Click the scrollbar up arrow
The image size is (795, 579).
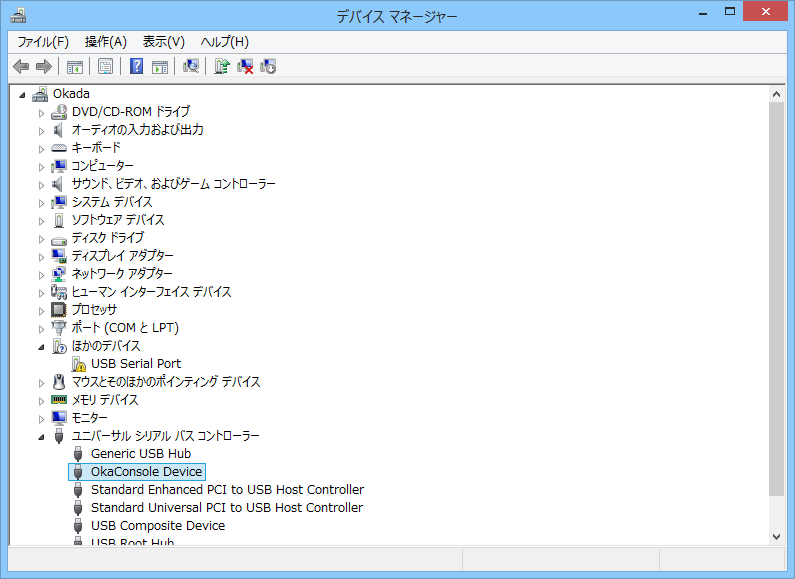pos(776,94)
